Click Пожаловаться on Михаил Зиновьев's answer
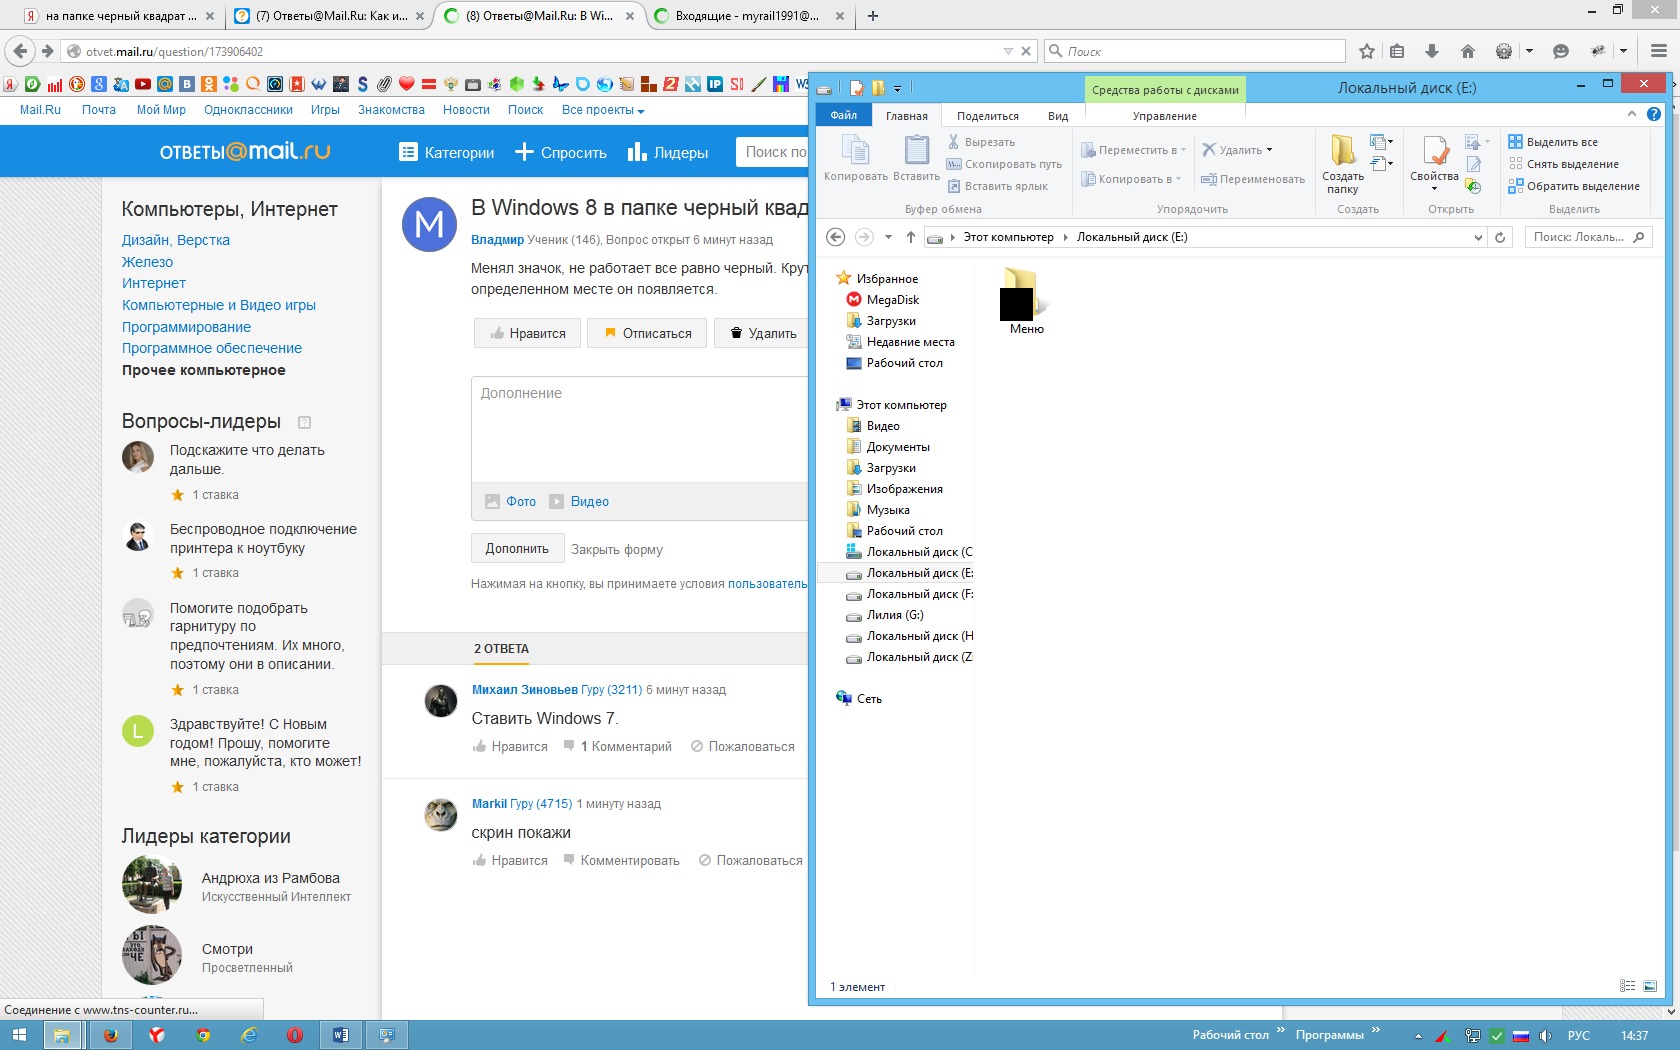Image resolution: width=1680 pixels, height=1050 pixels. pyautogui.click(x=743, y=746)
